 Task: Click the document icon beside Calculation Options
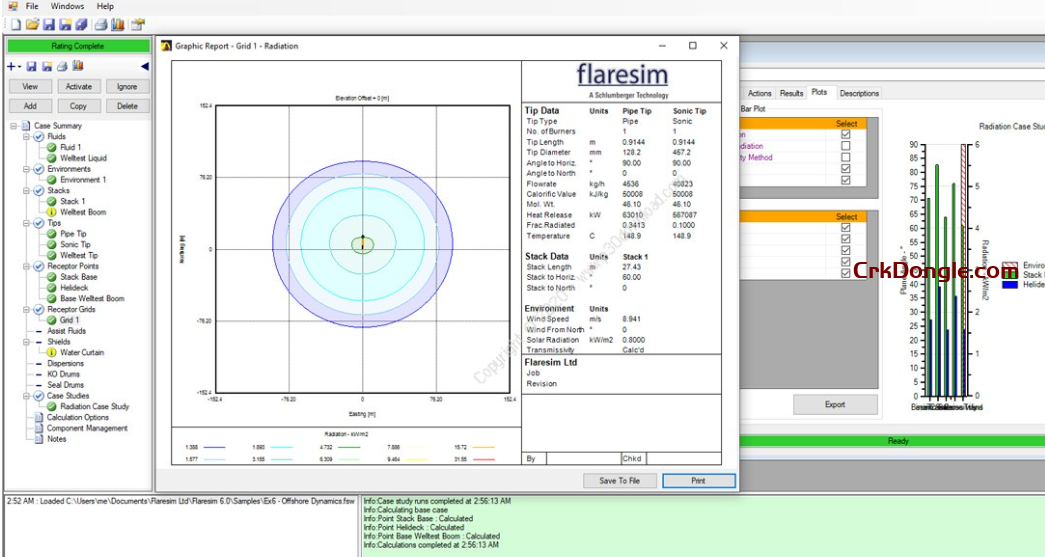tap(39, 418)
